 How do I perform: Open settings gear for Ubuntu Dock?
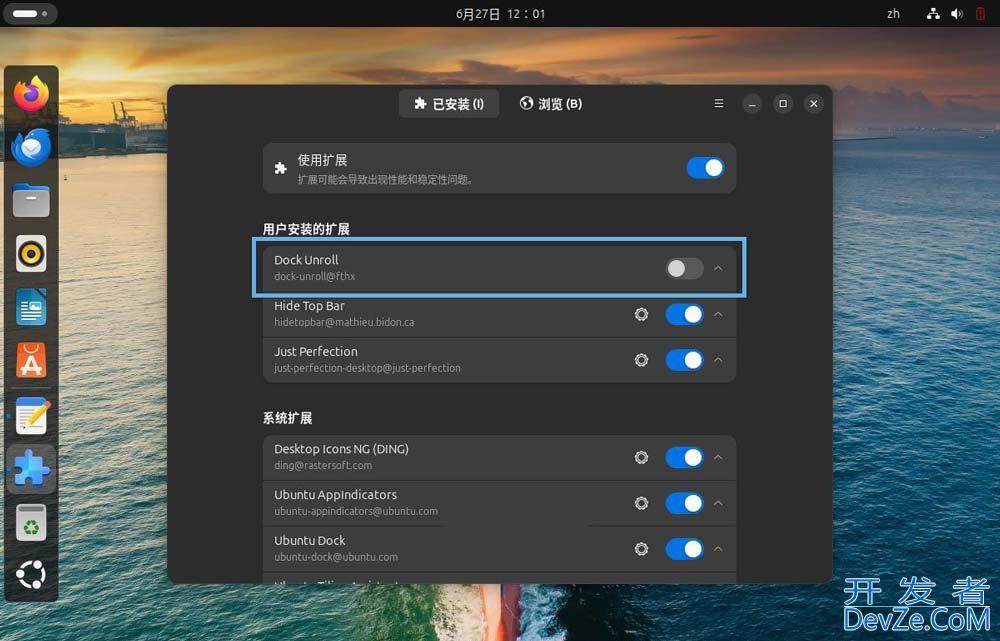(x=642, y=549)
